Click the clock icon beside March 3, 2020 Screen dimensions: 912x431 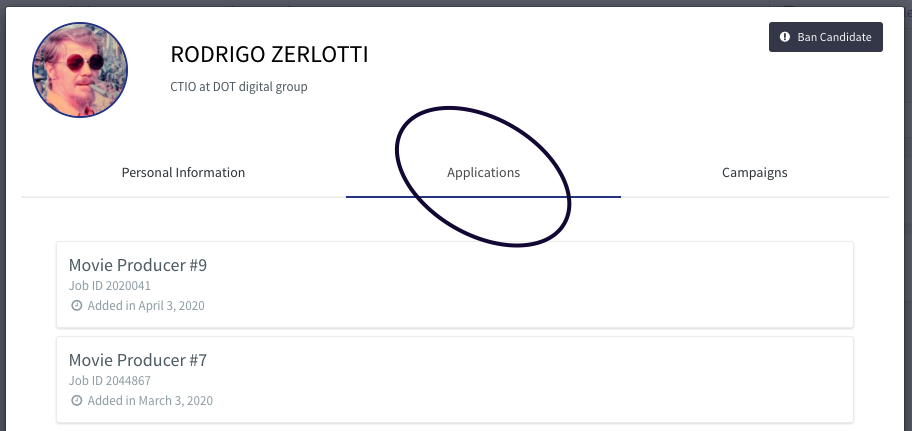click(x=76, y=401)
